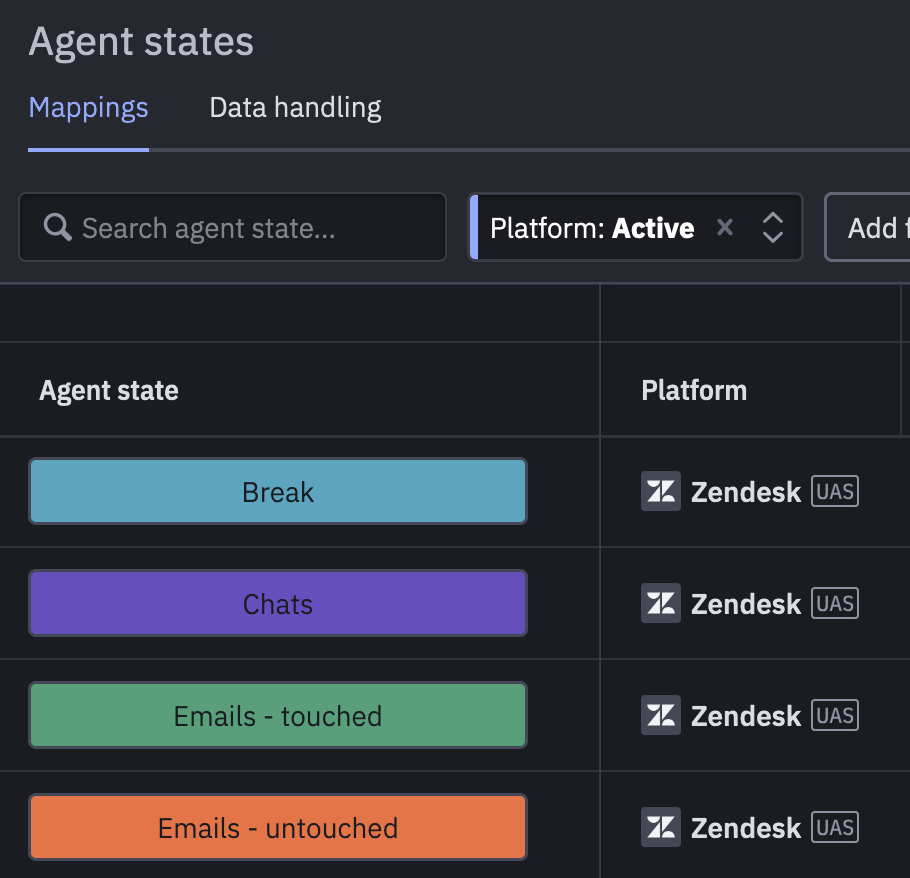This screenshot has width=910, height=878.
Task: Click the search magnifier icon
Action: [x=57, y=227]
